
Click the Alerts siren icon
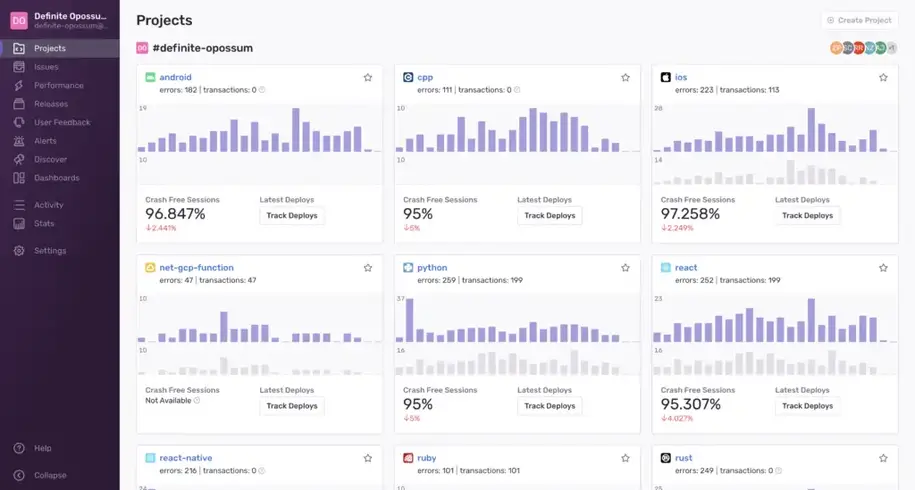(19, 141)
